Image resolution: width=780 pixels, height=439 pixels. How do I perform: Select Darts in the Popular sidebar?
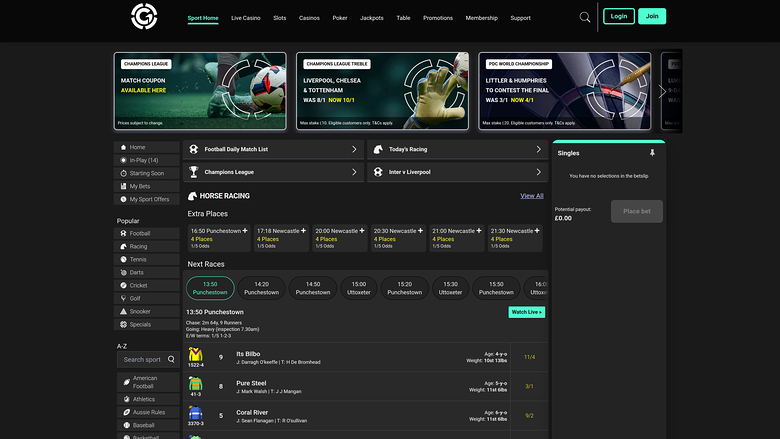pyautogui.click(x=138, y=272)
